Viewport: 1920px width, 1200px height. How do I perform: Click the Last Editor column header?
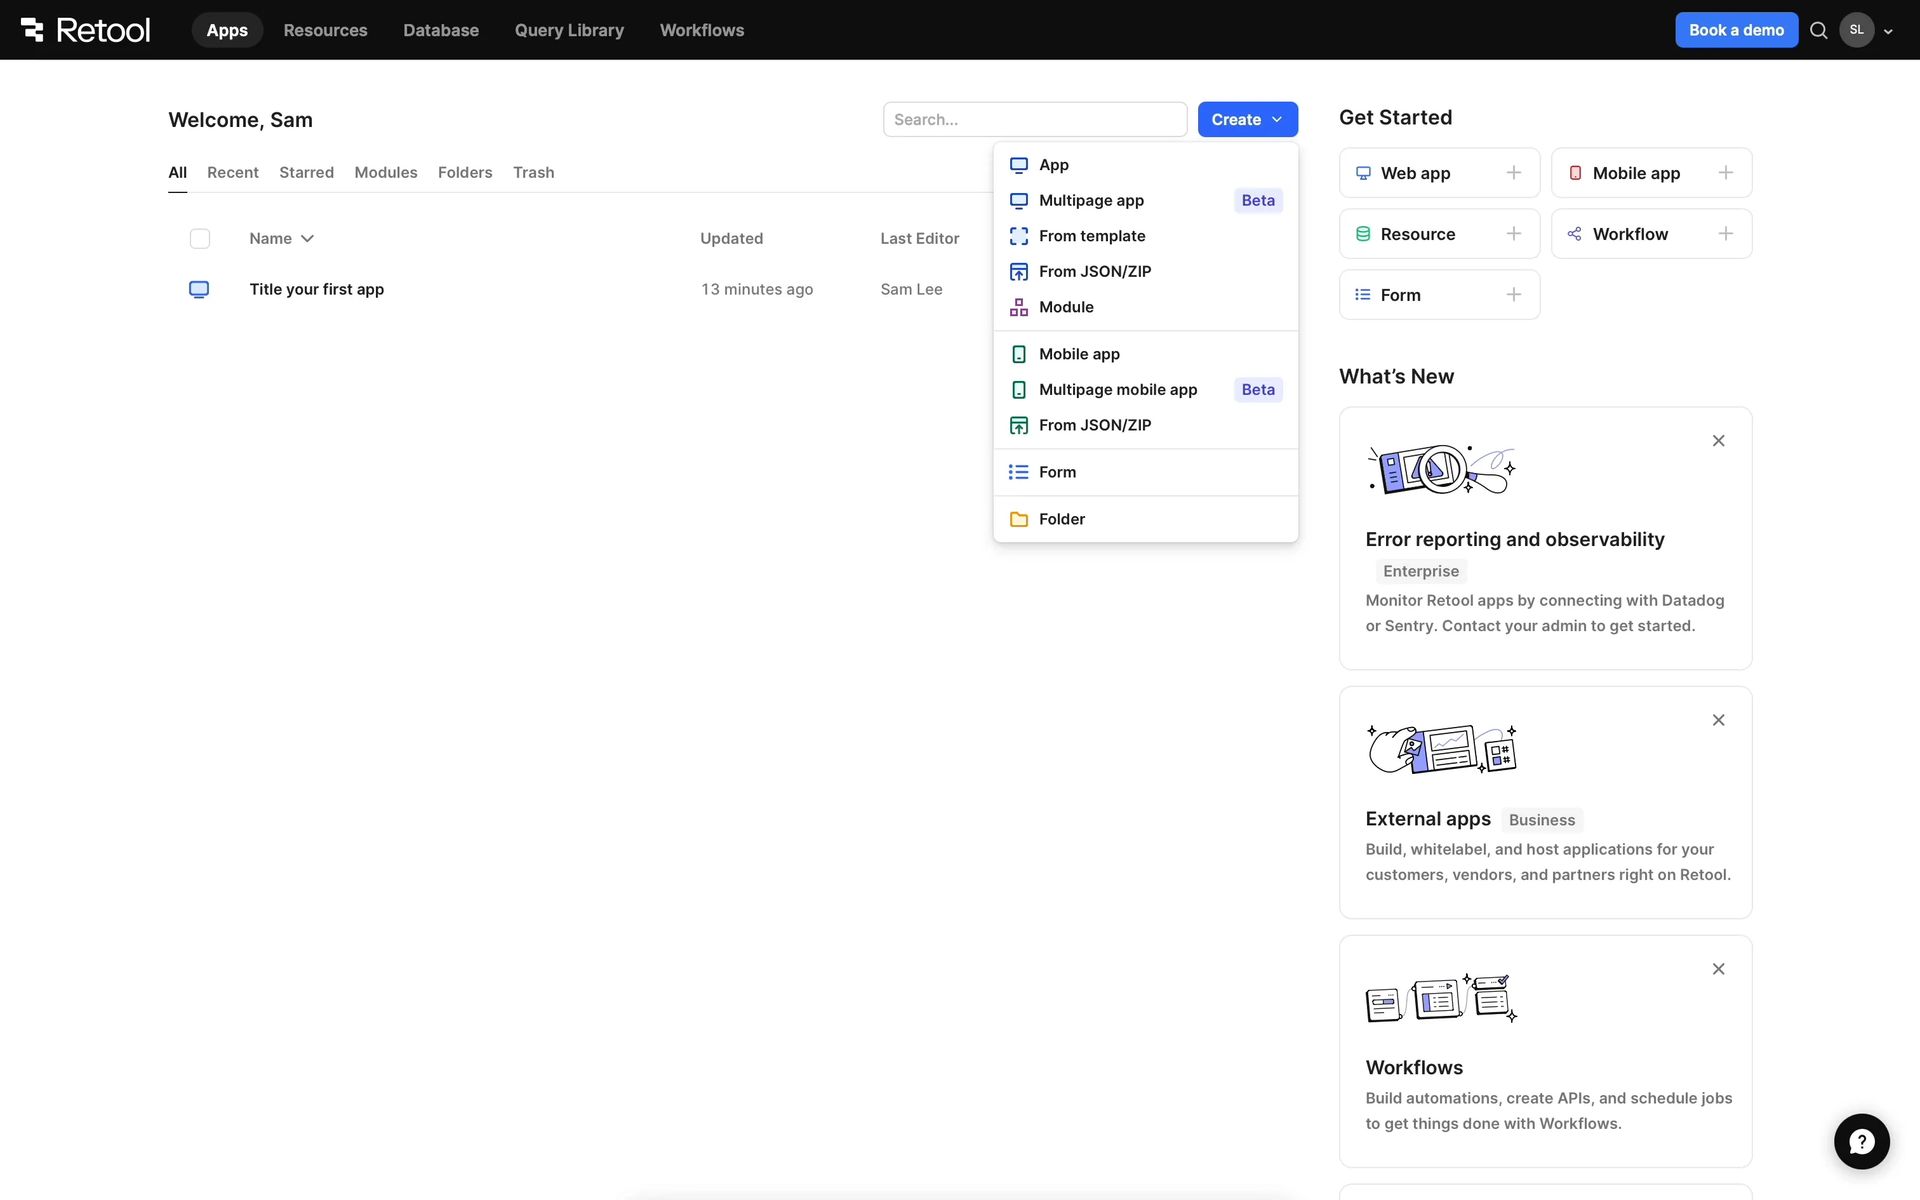click(x=919, y=238)
